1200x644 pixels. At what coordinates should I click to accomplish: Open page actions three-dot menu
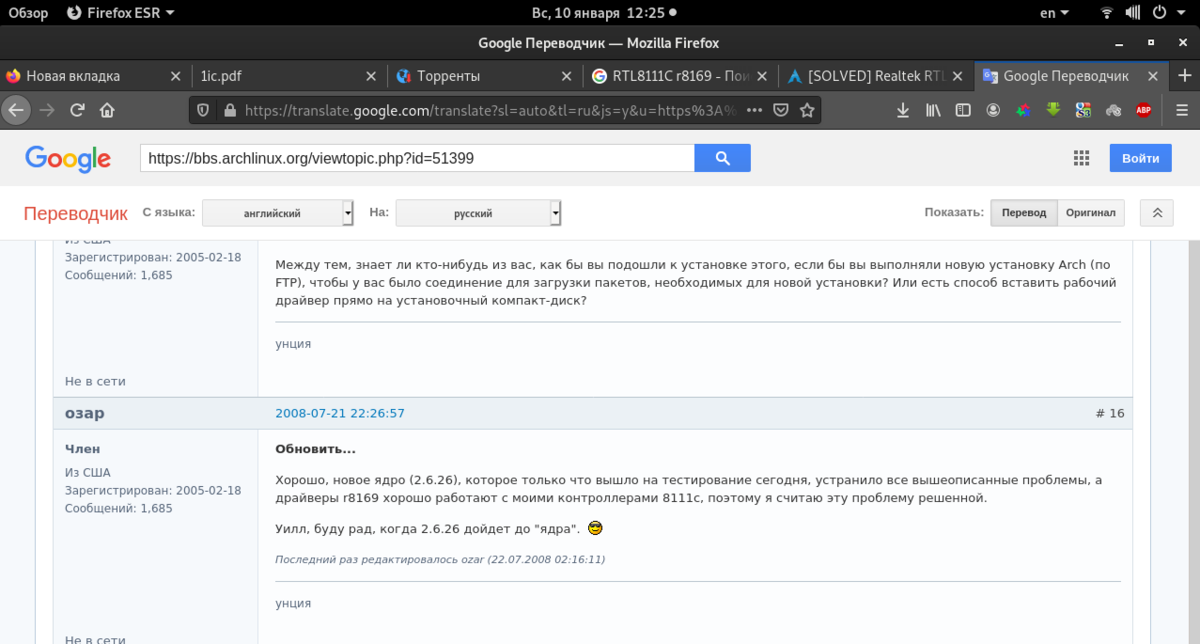point(755,110)
